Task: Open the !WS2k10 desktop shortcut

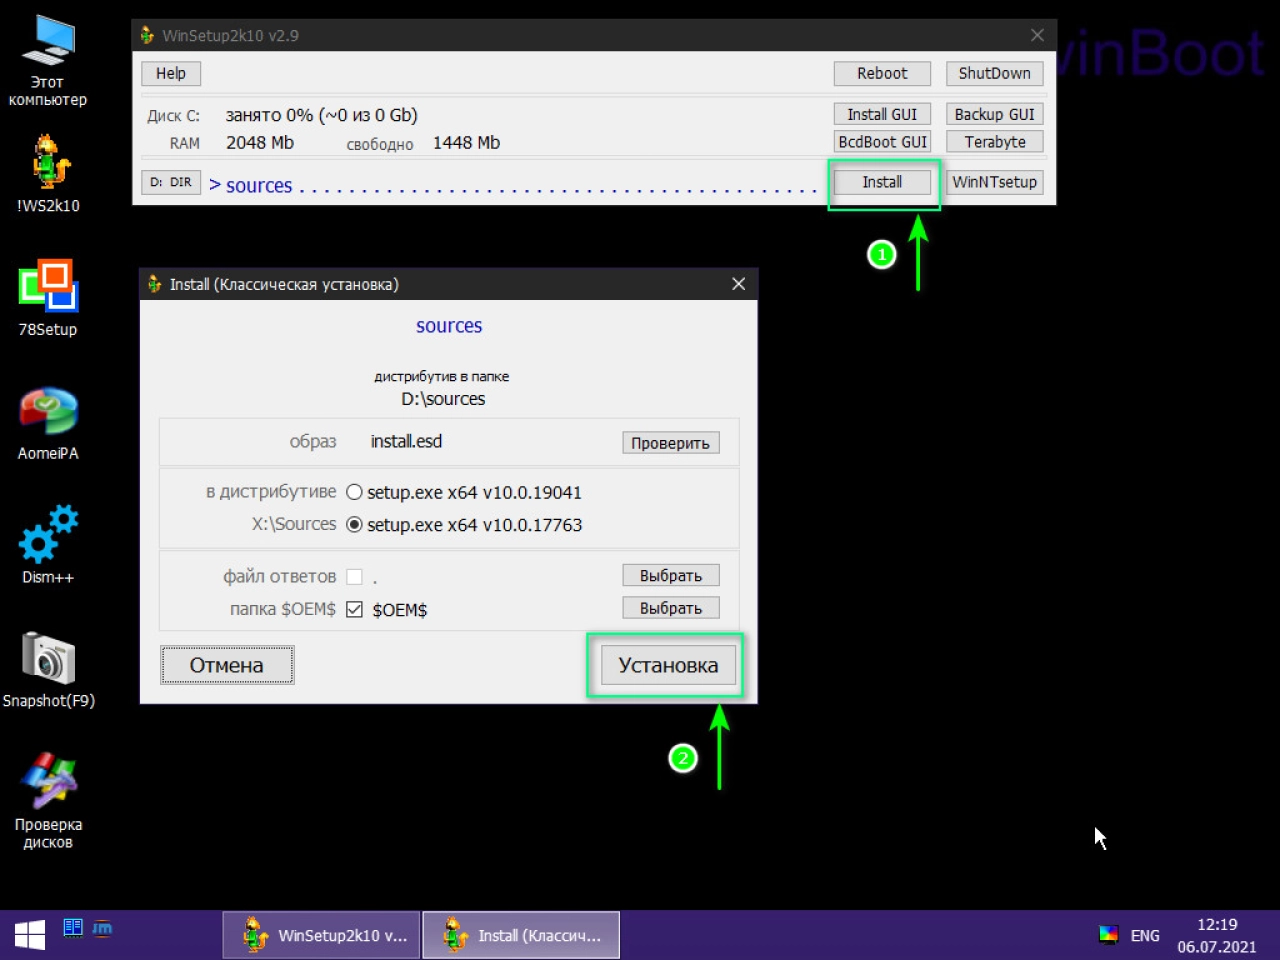Action: pyautogui.click(x=48, y=174)
